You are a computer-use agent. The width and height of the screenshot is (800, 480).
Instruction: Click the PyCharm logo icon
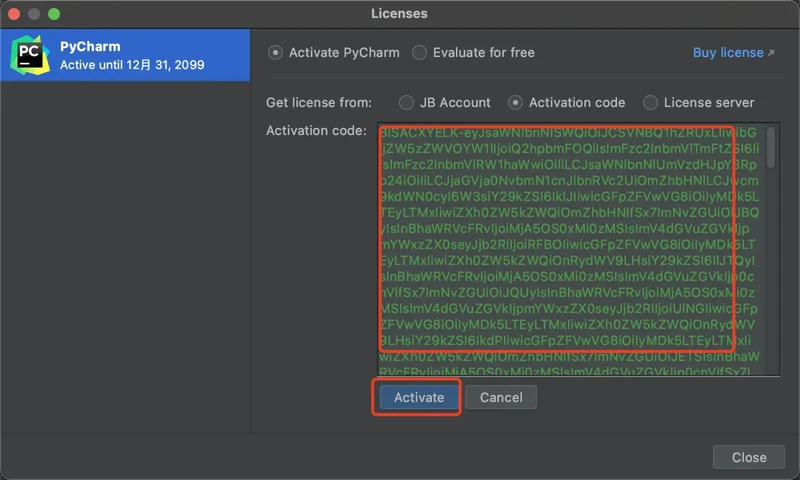tap(30, 55)
